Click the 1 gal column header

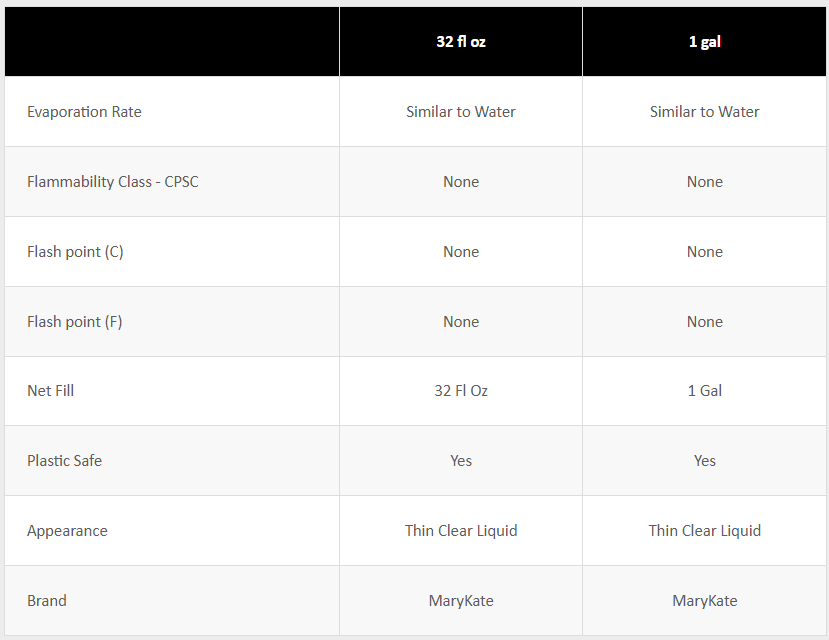click(705, 42)
